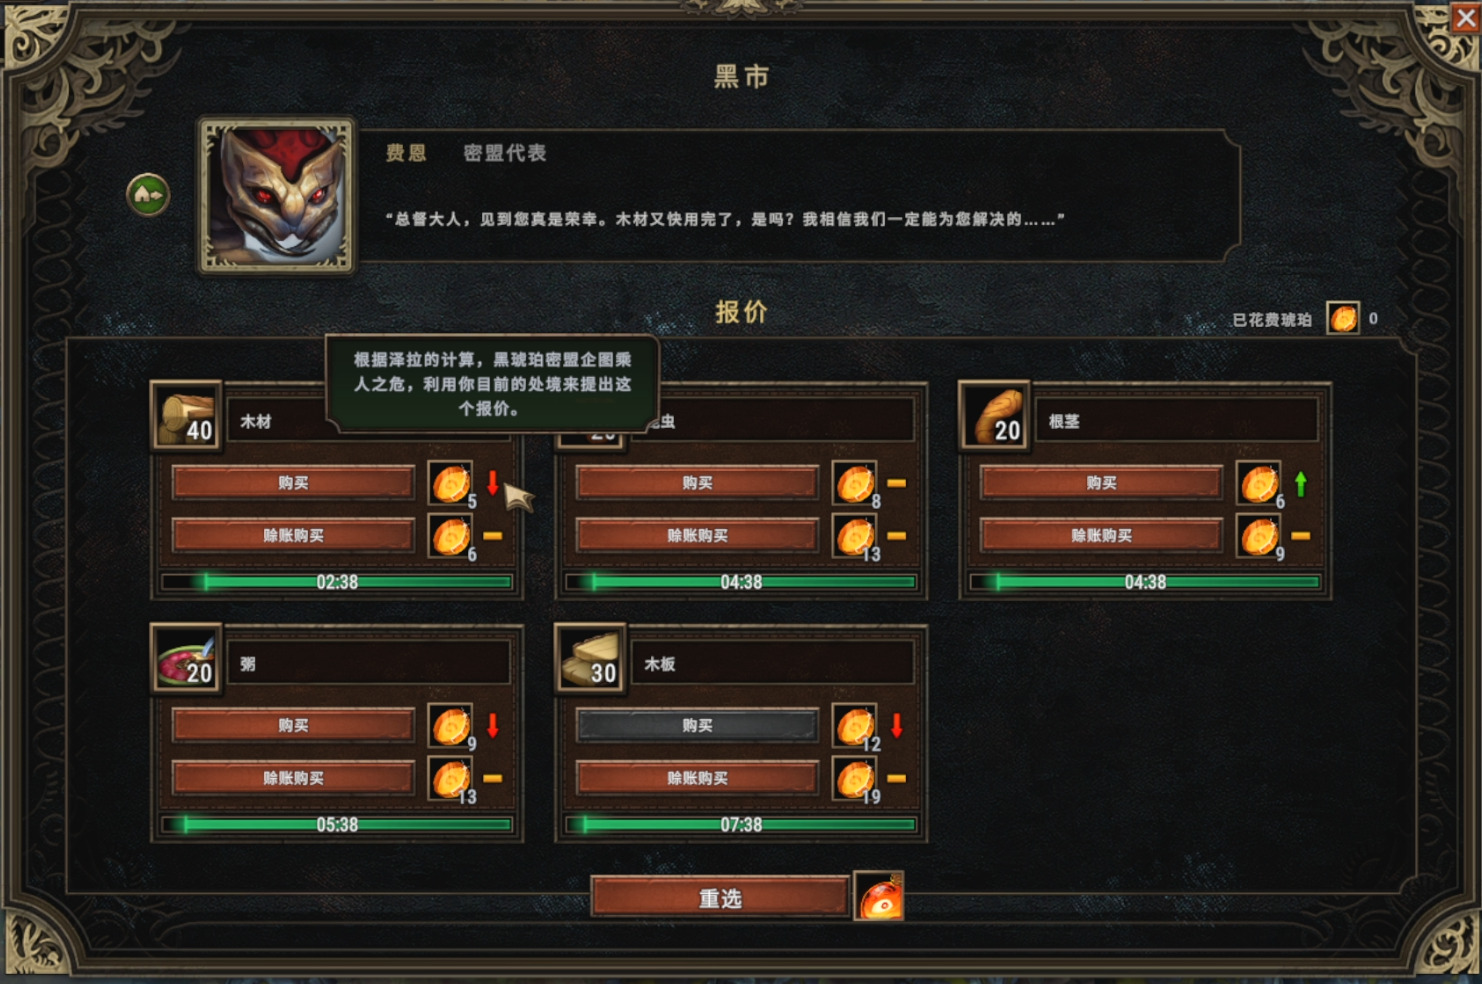1482x984 pixels.
Task: Close the black market window
Action: (x=1465, y=18)
